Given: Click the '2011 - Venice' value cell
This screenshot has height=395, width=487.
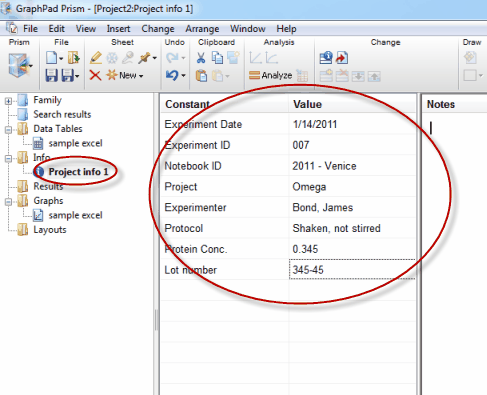Looking at the screenshot, I should coord(352,166).
